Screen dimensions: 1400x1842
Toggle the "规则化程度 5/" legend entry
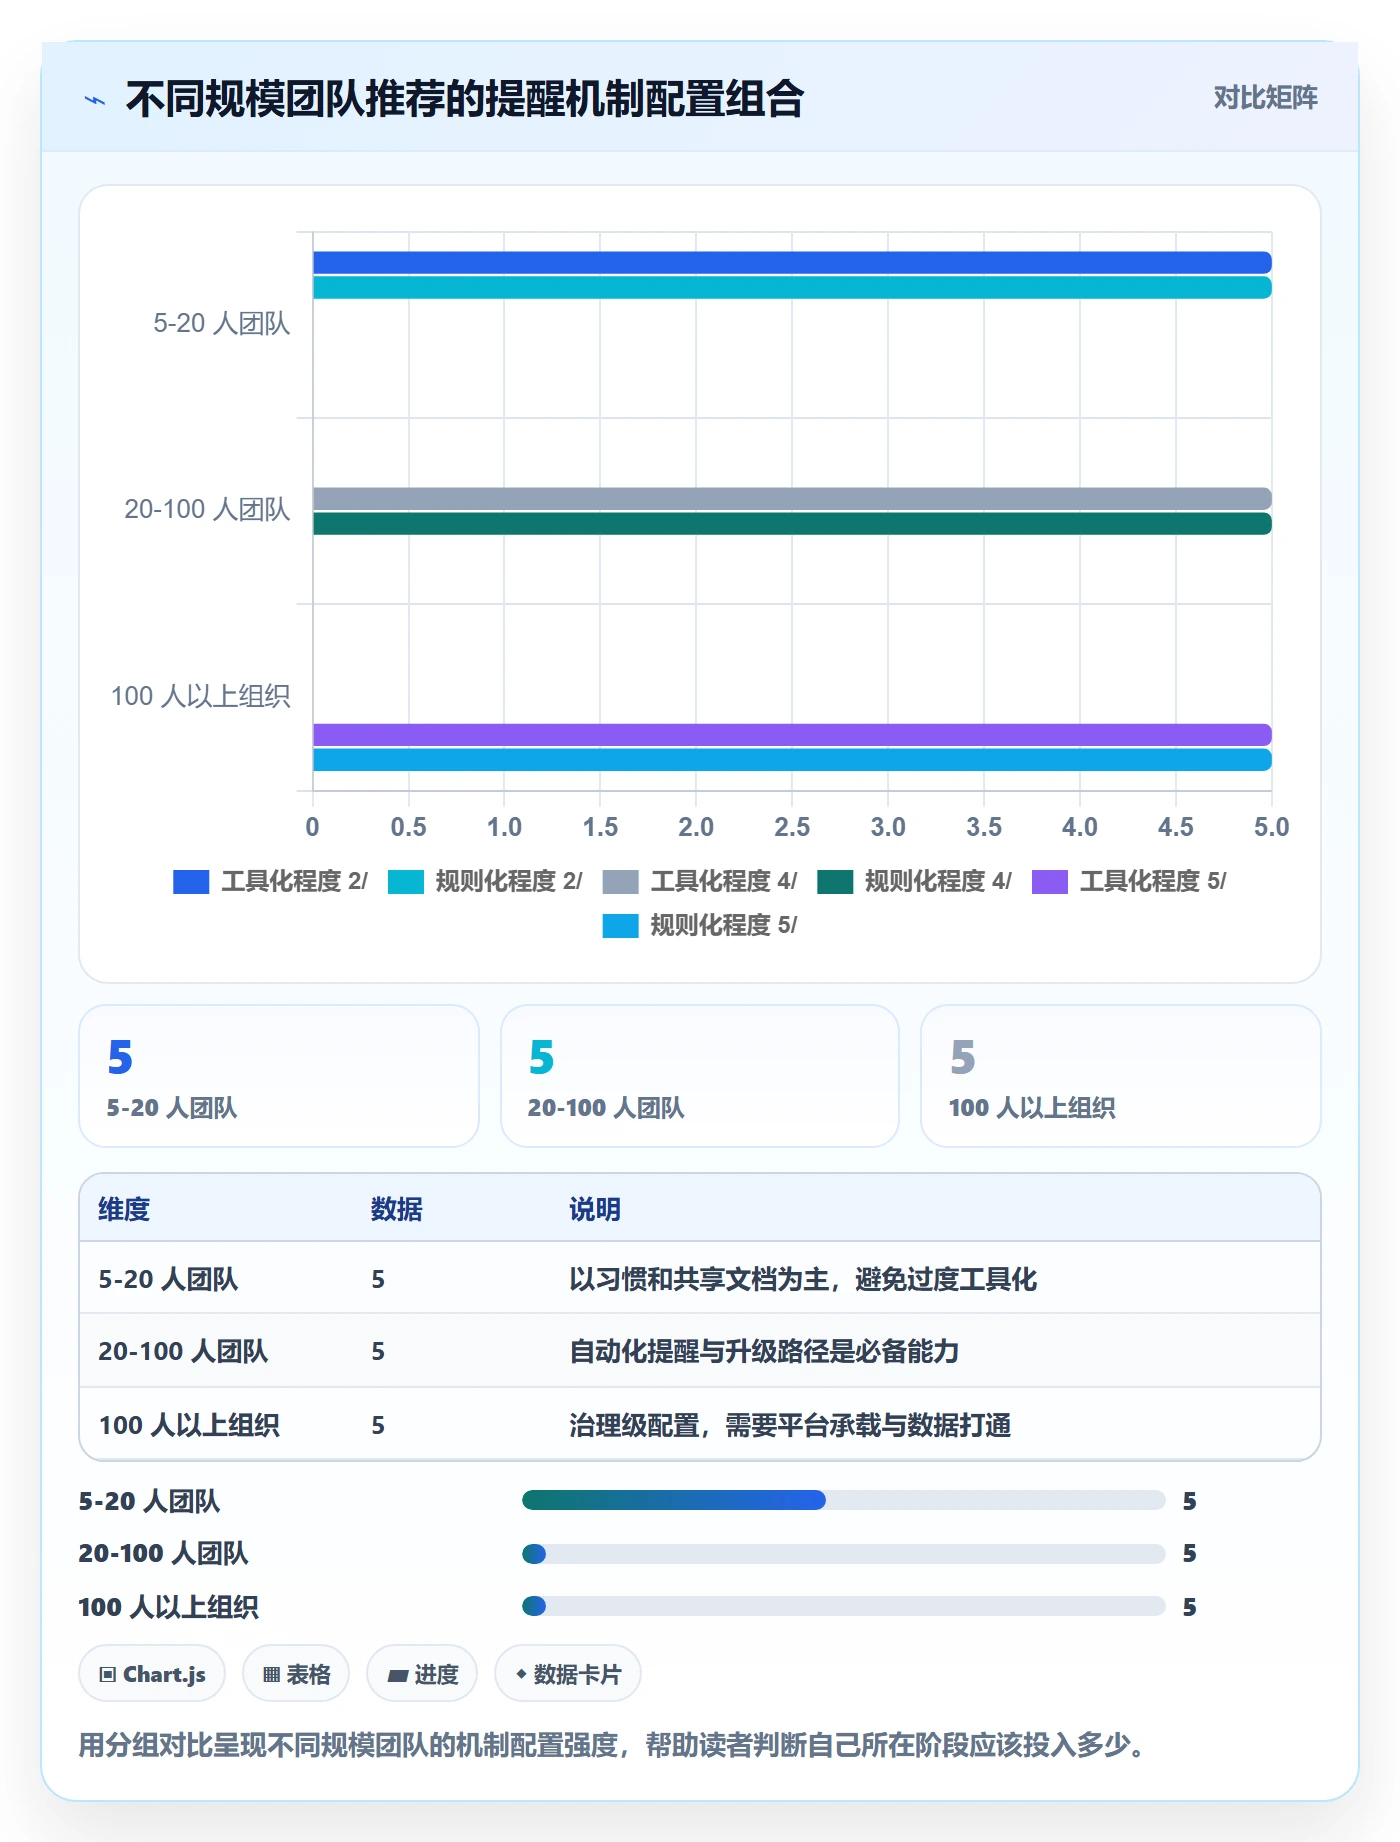pos(700,925)
